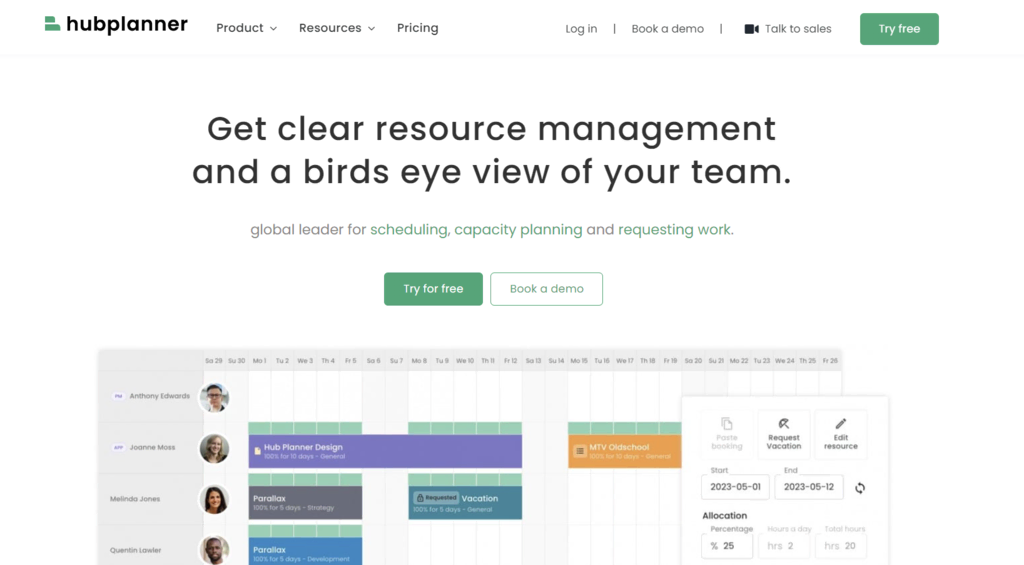Click Anthony Edwards' avatar photo

214,397
